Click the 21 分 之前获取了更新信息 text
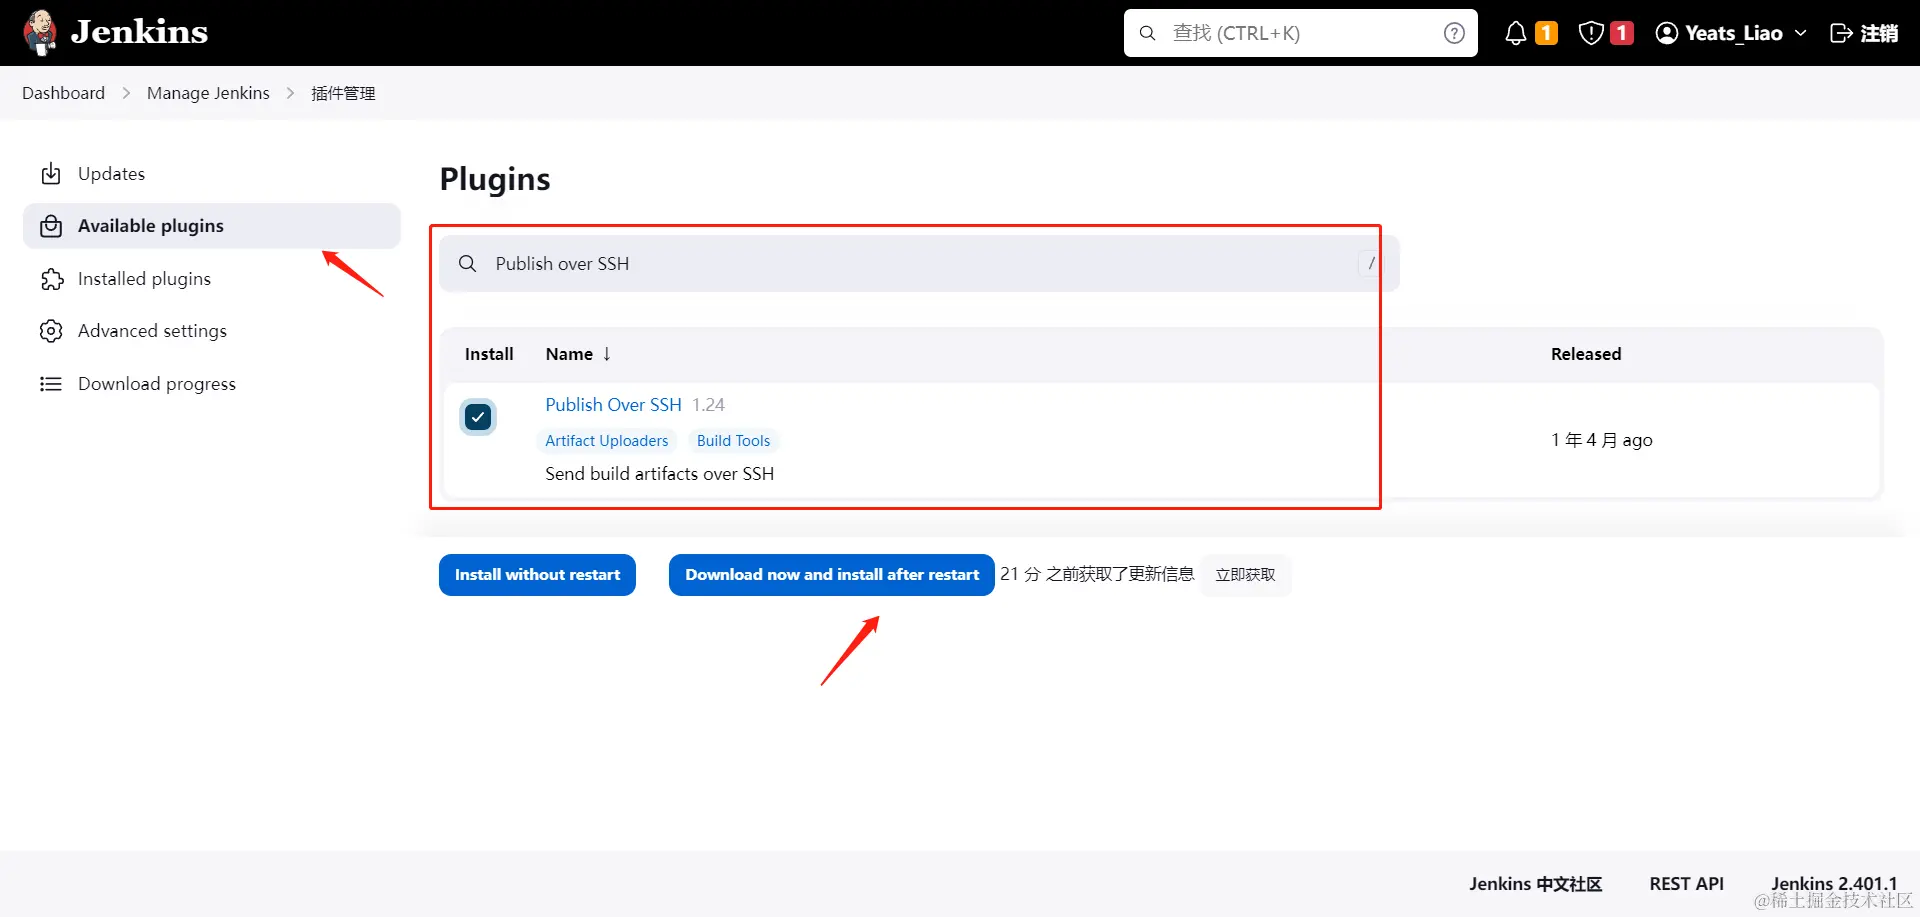Viewport: 1920px width, 917px height. 1097,574
